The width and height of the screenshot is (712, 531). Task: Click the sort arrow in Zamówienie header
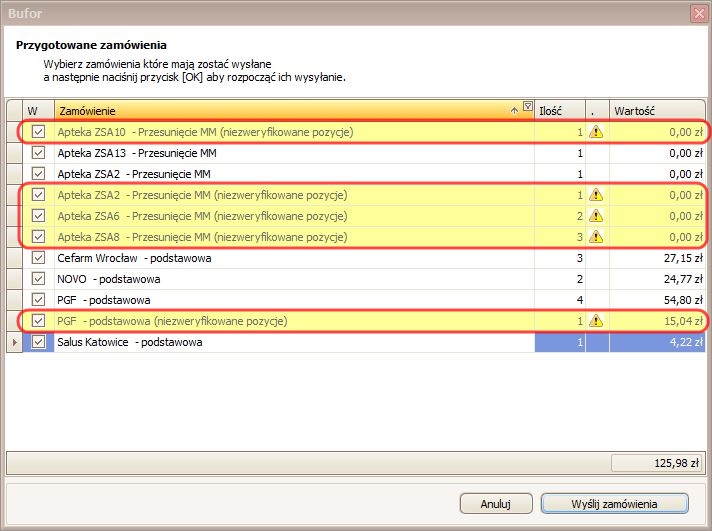515,110
